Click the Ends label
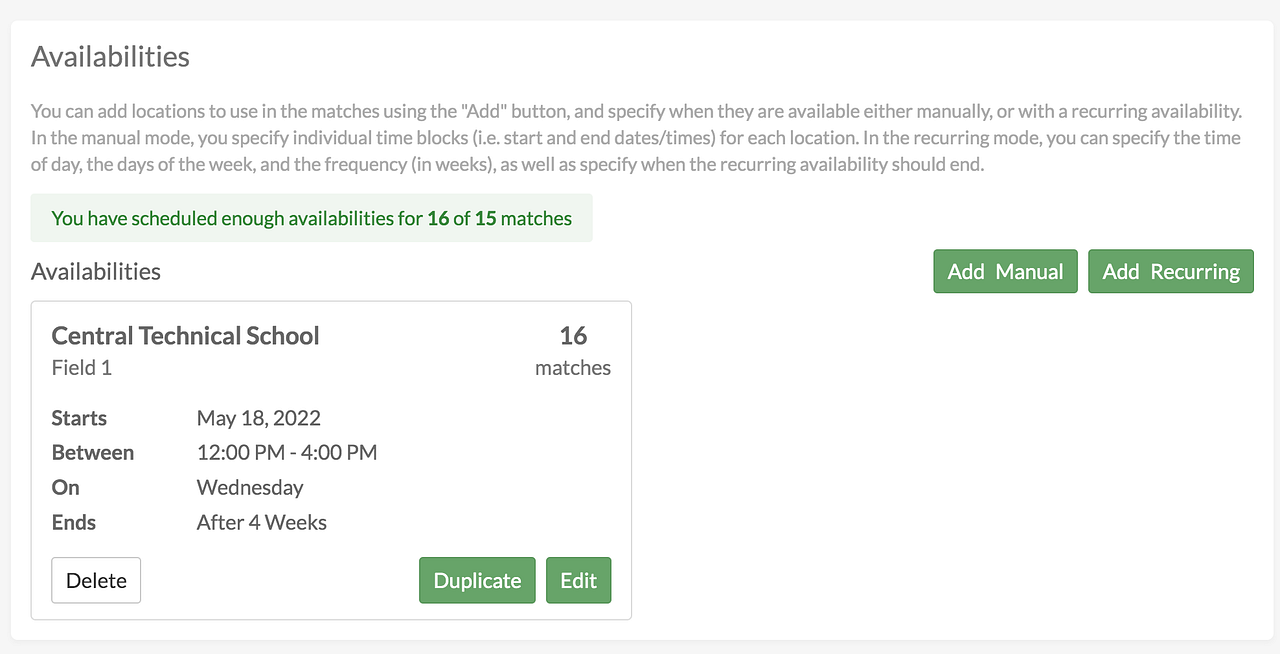The height and width of the screenshot is (654, 1280). pyautogui.click(x=74, y=523)
